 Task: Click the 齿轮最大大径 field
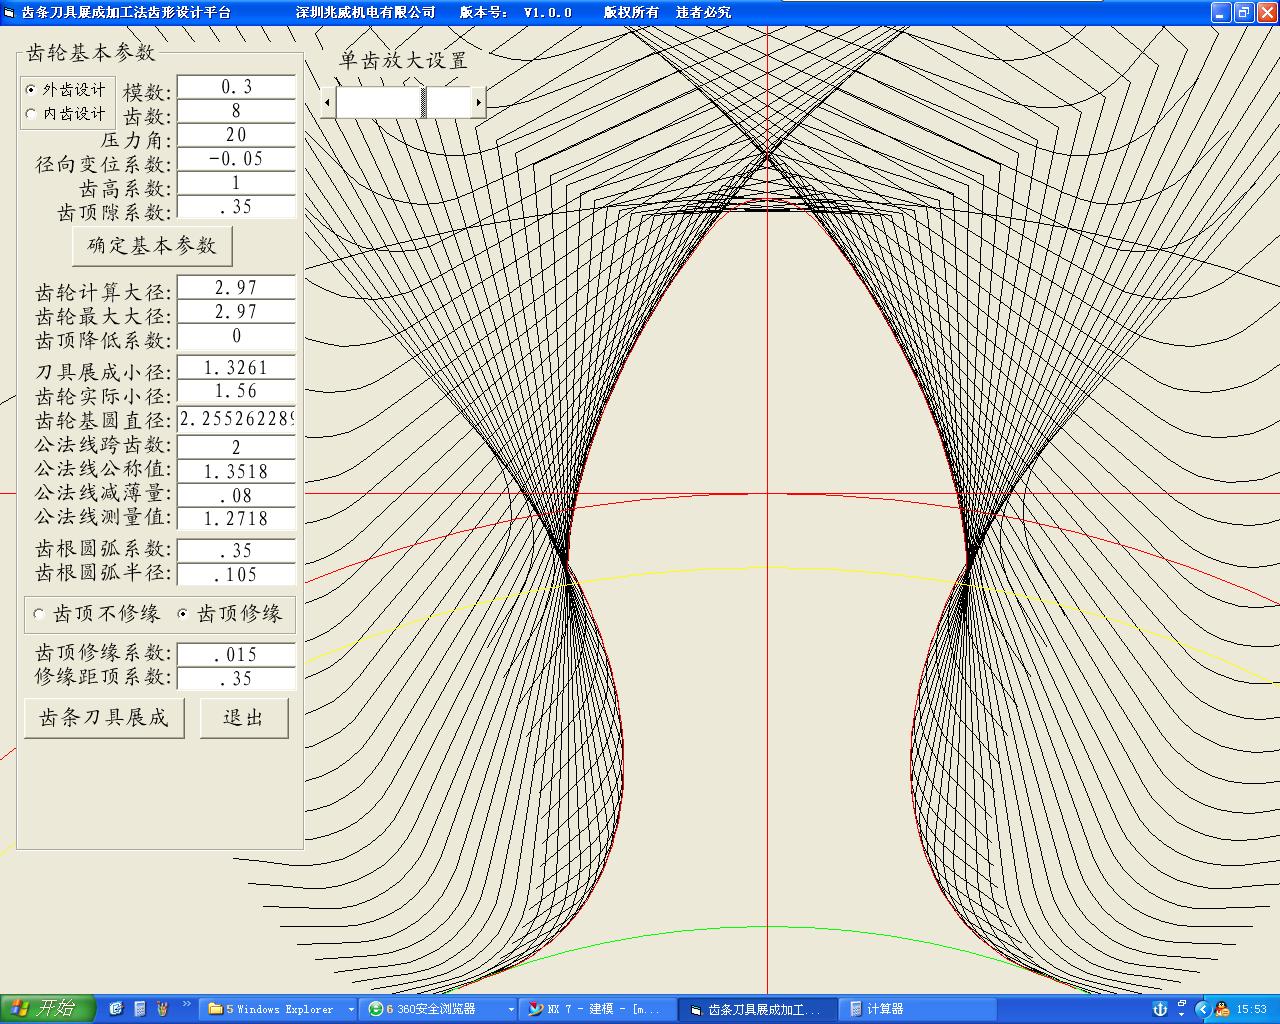point(236,312)
